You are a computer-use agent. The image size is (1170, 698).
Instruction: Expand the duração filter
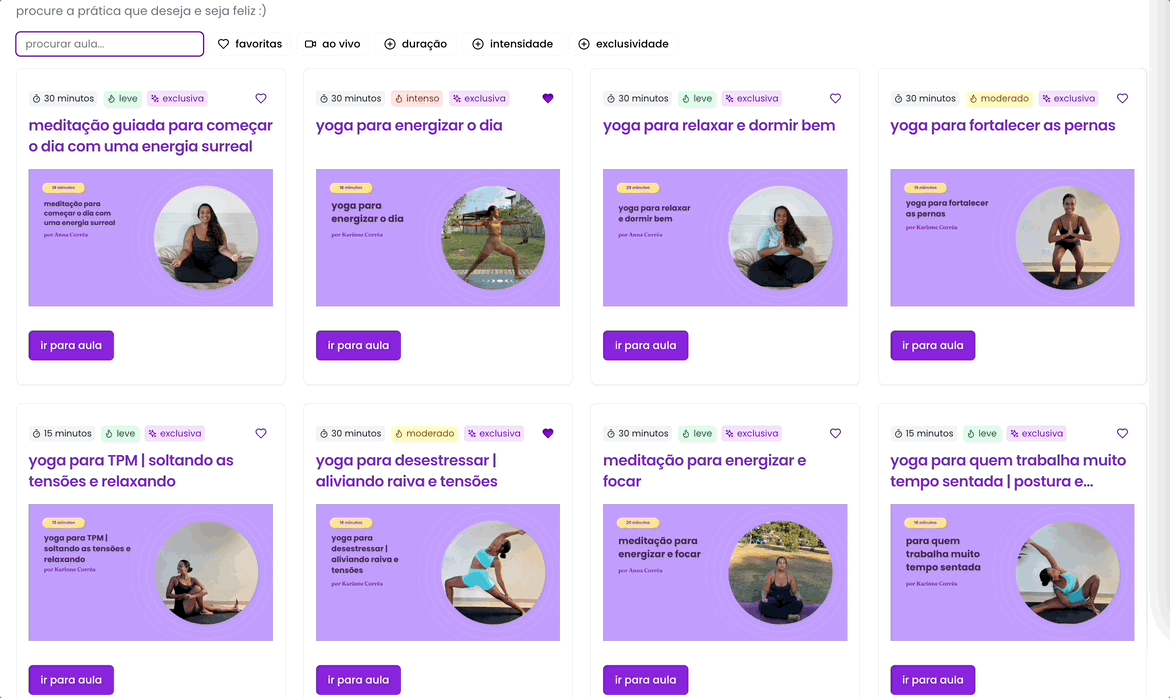point(416,43)
